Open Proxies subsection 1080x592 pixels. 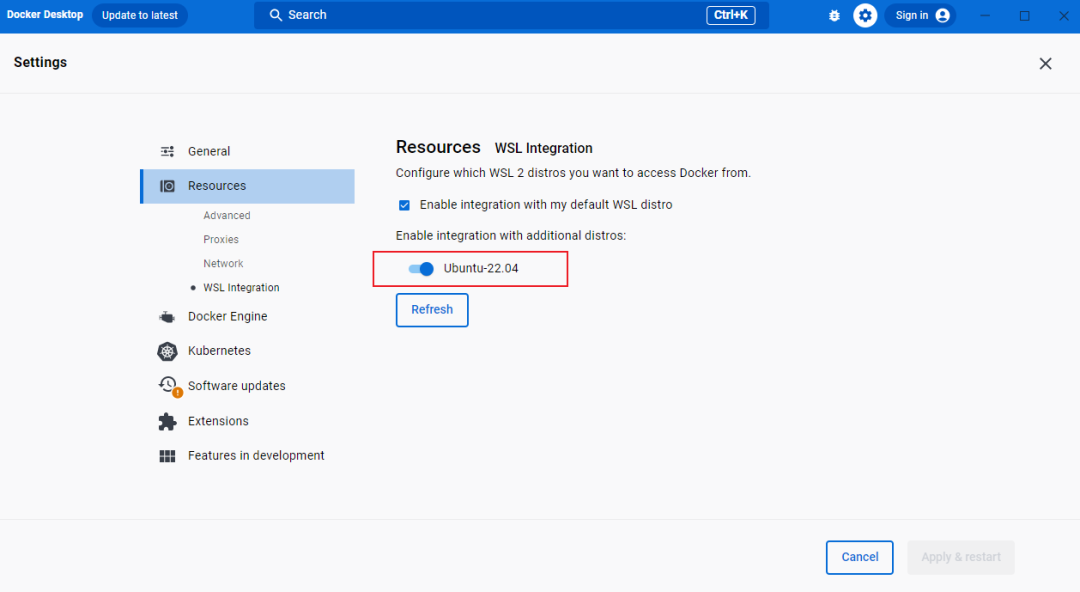pos(221,240)
